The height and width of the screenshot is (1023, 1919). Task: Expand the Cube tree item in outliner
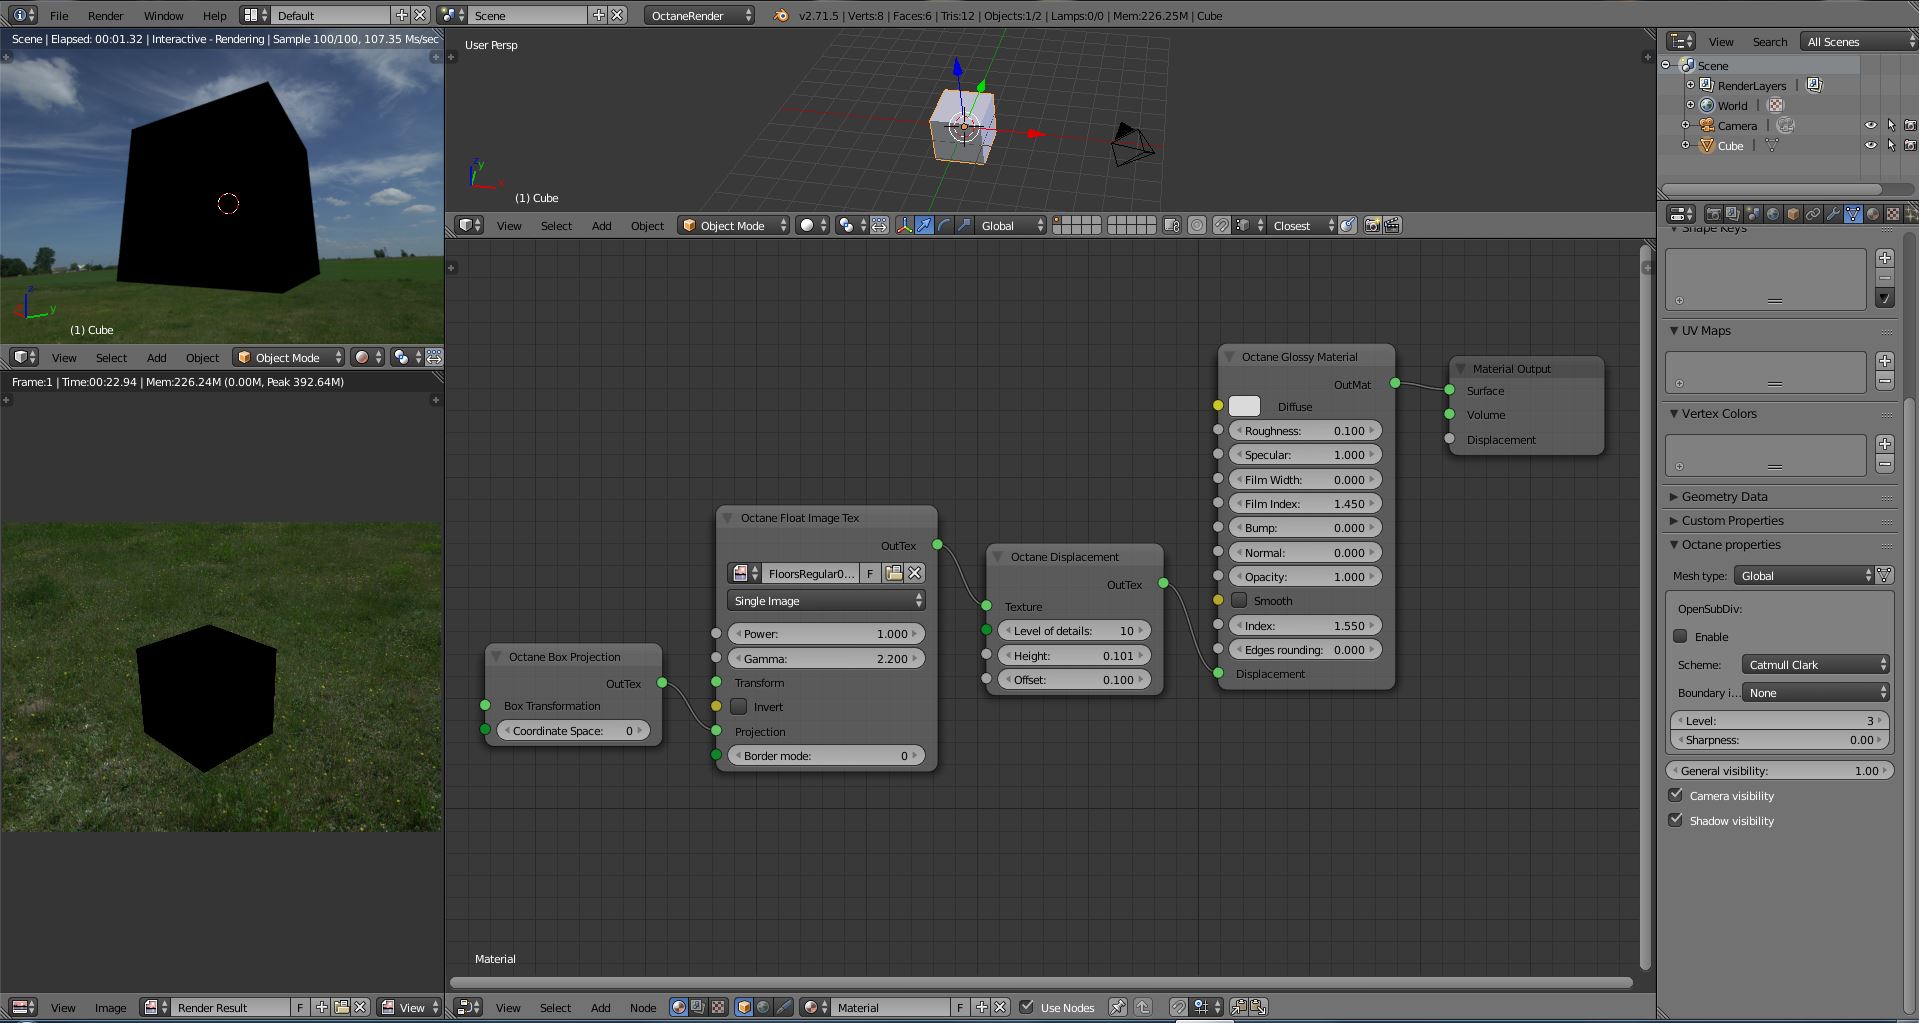point(1686,145)
